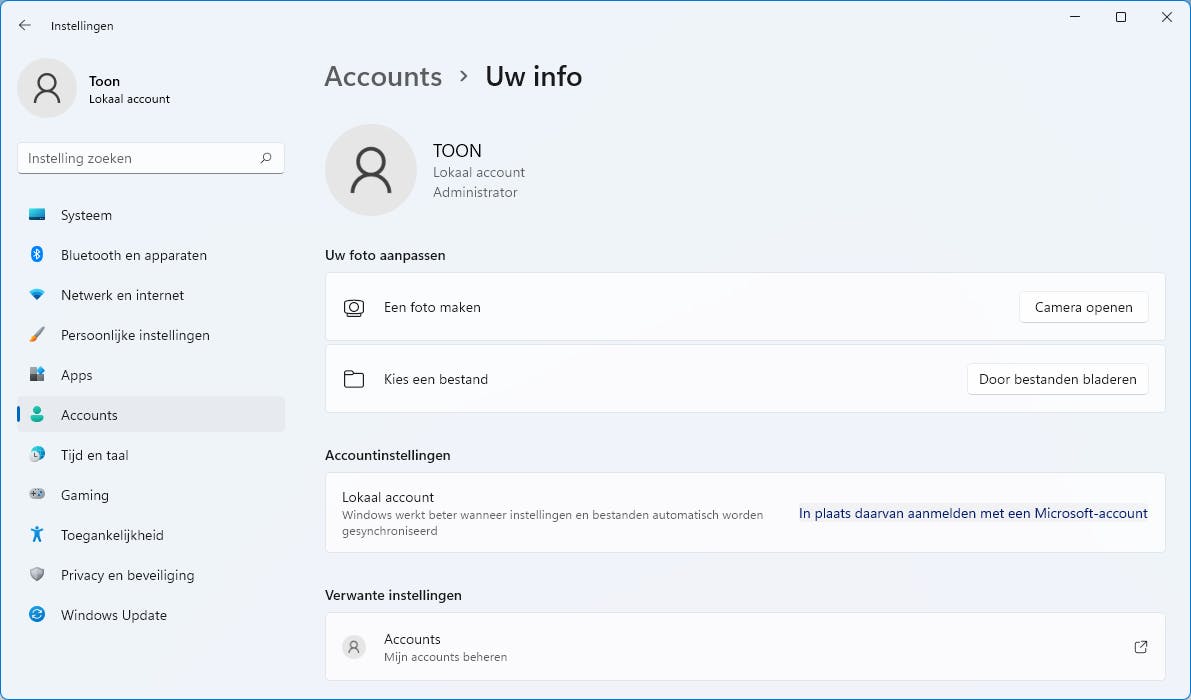The image size is (1191, 700).
Task: Open Toegankelijkheid settings
Action: [x=111, y=535]
